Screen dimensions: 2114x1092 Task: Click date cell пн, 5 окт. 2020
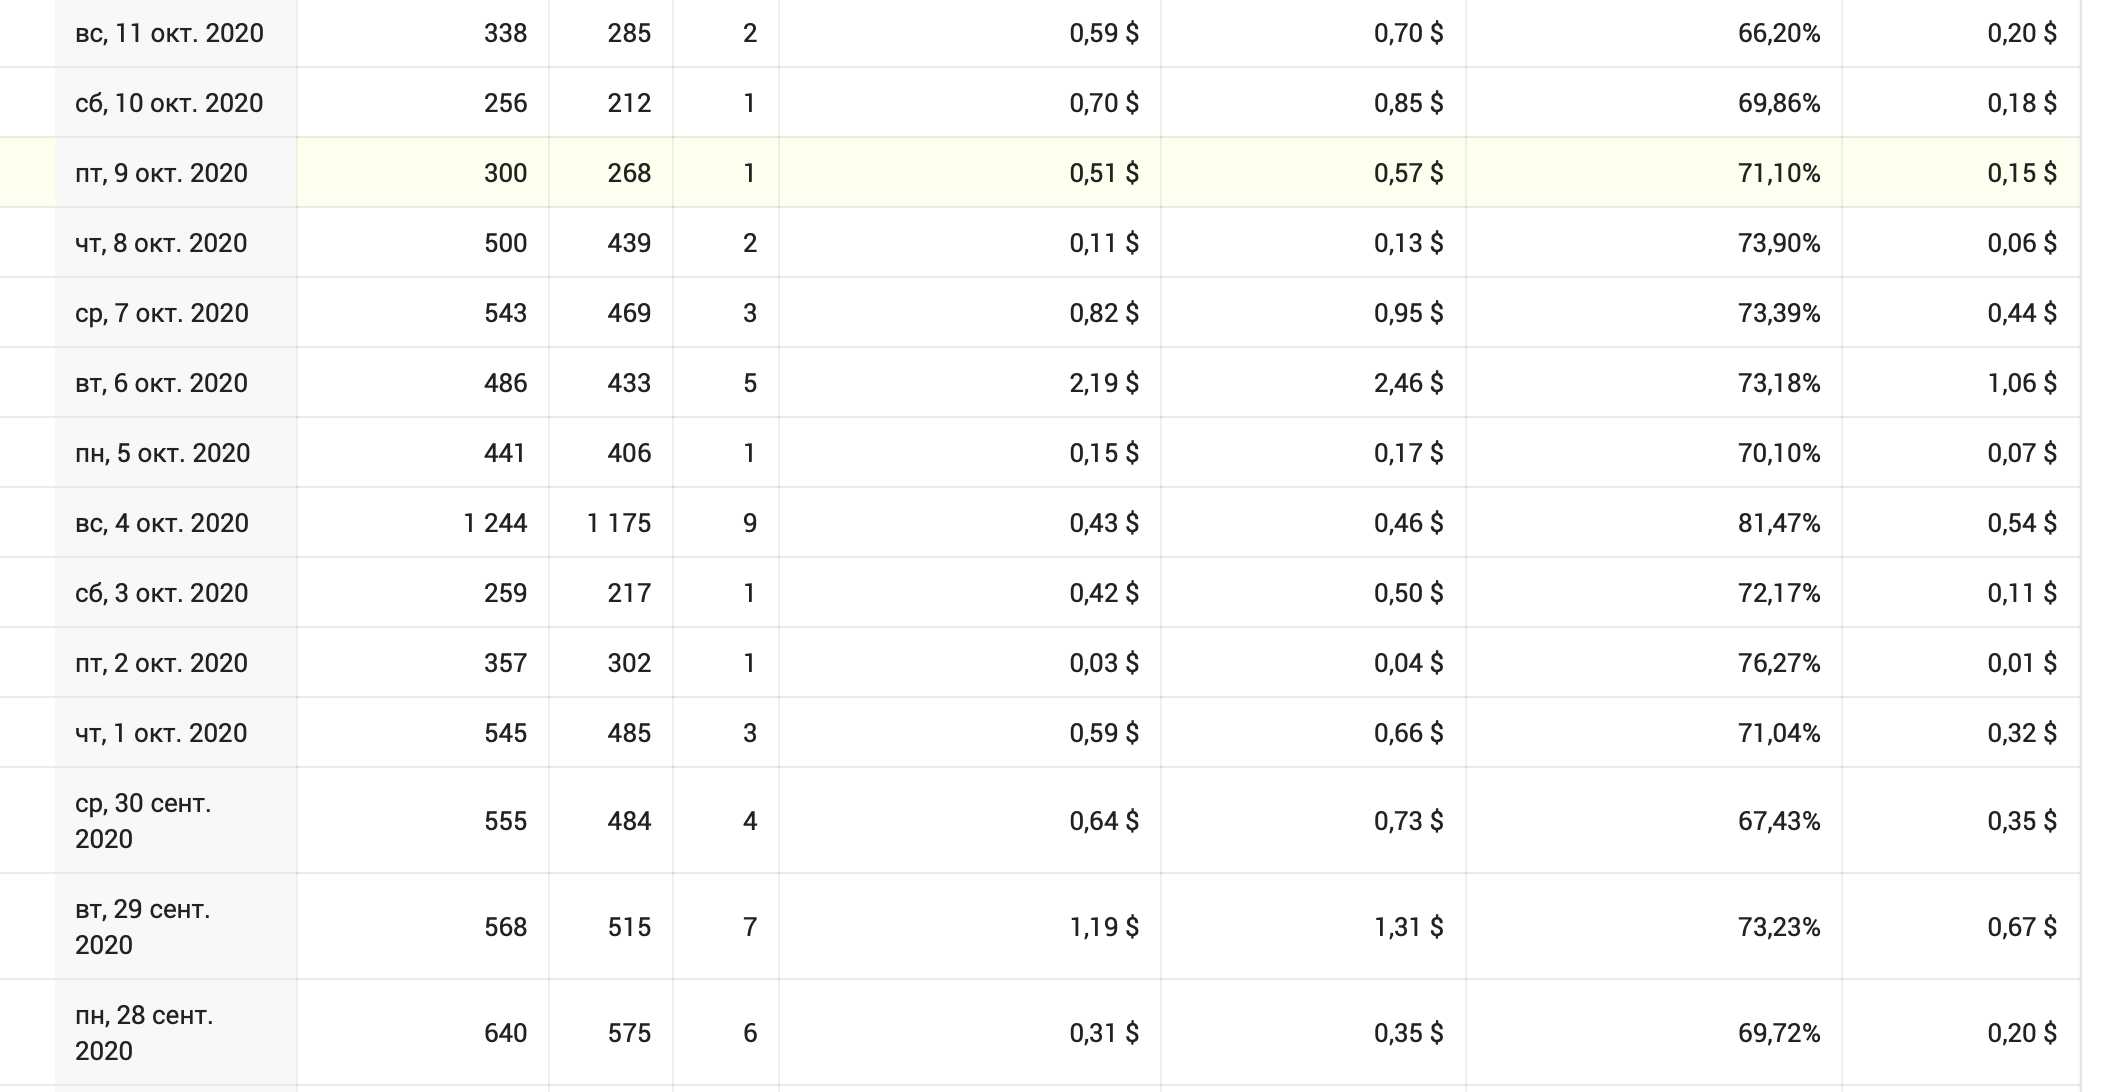(x=162, y=453)
